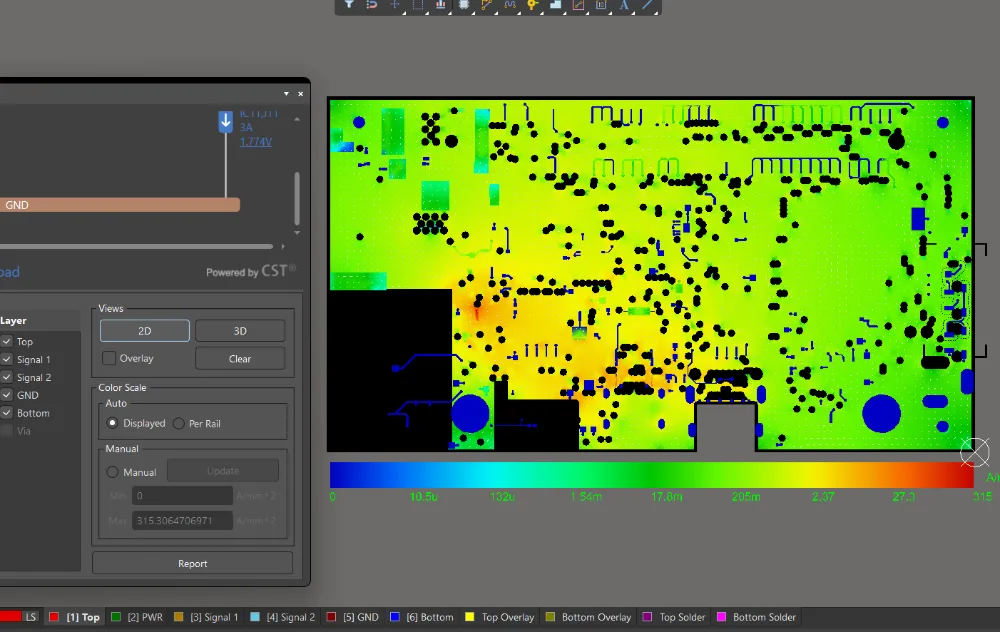
Task: Toggle the Signal 2 layer checkbox
Action: [6, 377]
